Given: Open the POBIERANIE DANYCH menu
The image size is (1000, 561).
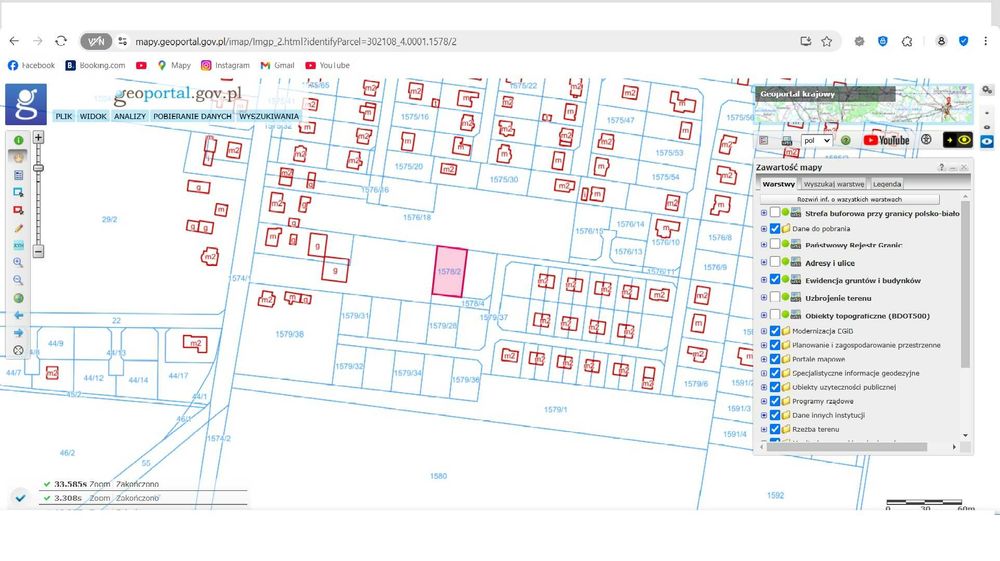Looking at the screenshot, I should pos(192,116).
